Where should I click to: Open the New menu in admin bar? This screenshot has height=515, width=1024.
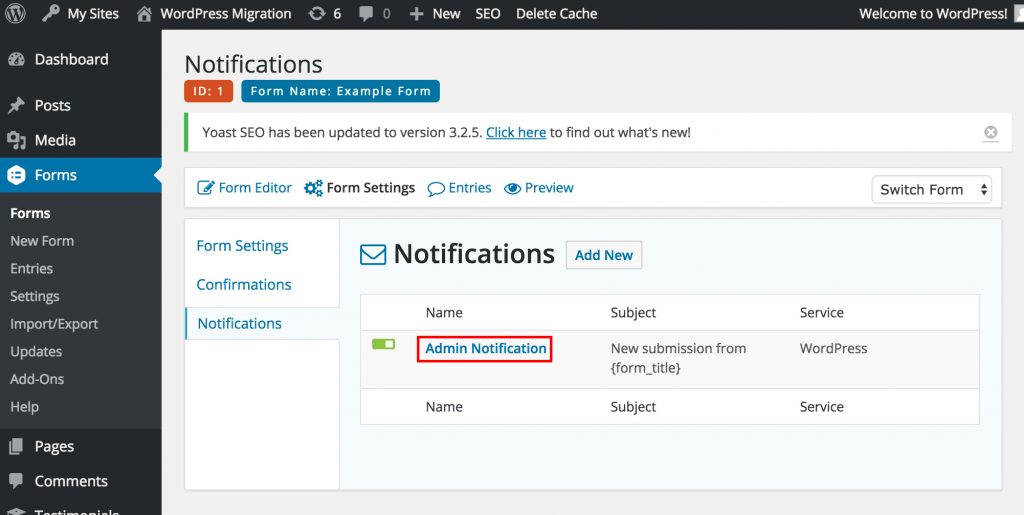[x=447, y=14]
